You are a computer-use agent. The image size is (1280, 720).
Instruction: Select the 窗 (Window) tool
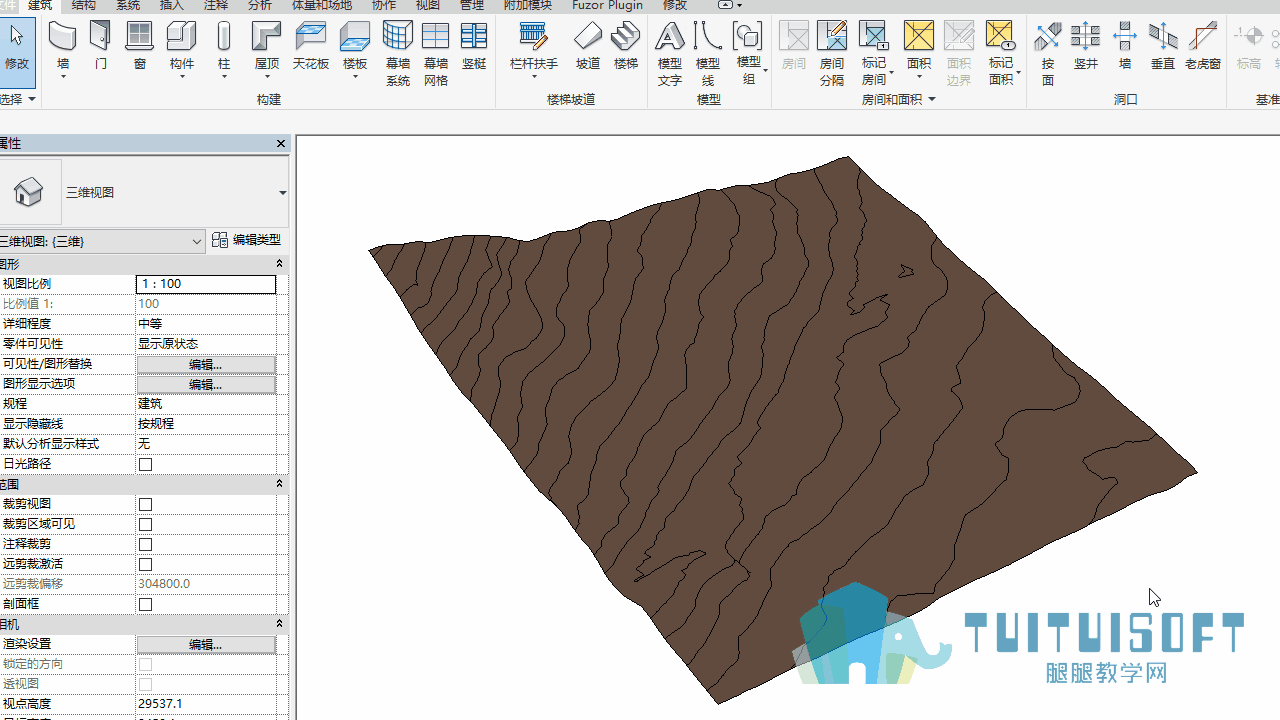[140, 48]
